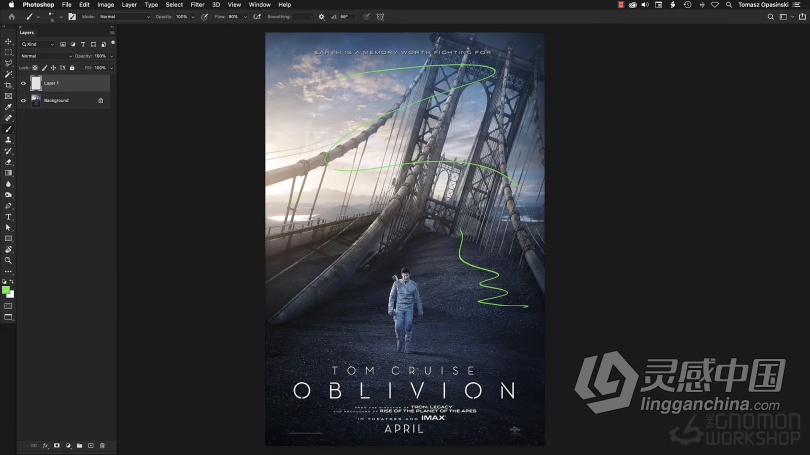The height and width of the screenshot is (455, 810).
Task: Select the Type tool
Action: 8,217
